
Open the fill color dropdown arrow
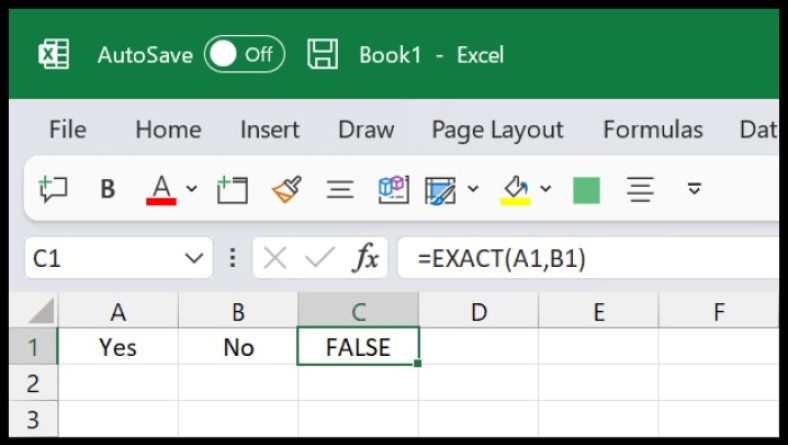pyautogui.click(x=546, y=189)
